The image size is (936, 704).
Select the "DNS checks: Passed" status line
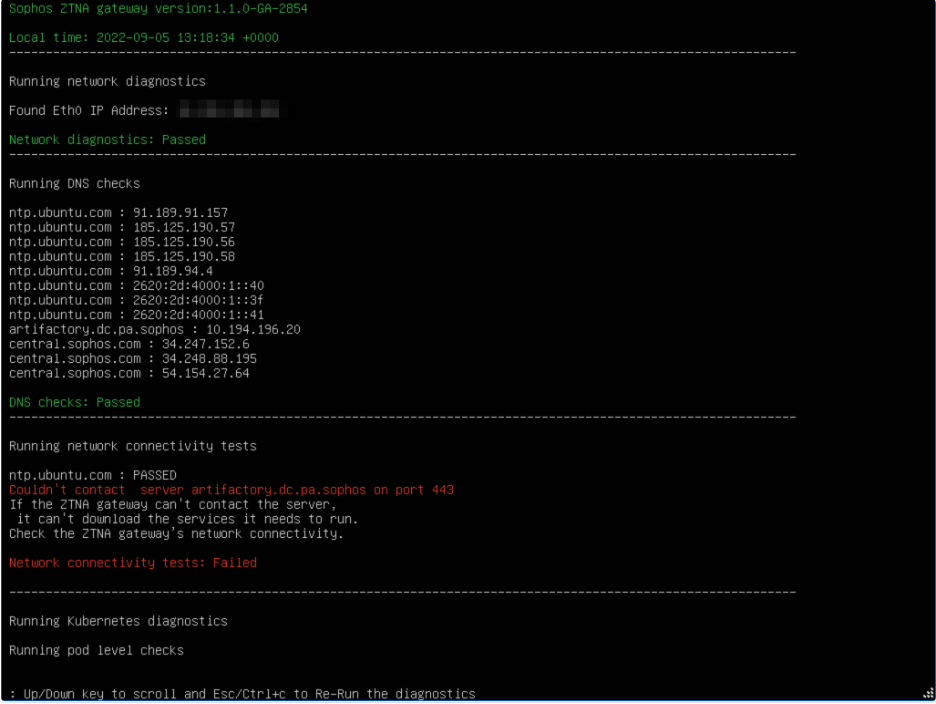pos(75,402)
